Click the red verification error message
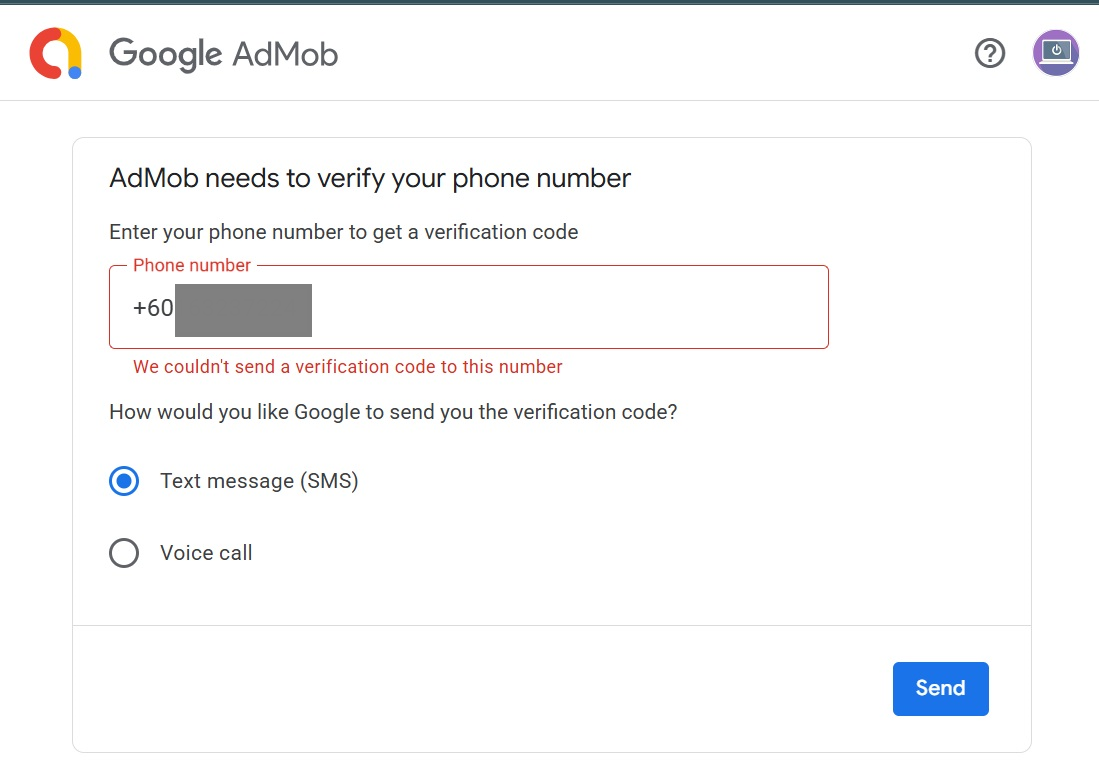The height and width of the screenshot is (774, 1099). [x=348, y=367]
